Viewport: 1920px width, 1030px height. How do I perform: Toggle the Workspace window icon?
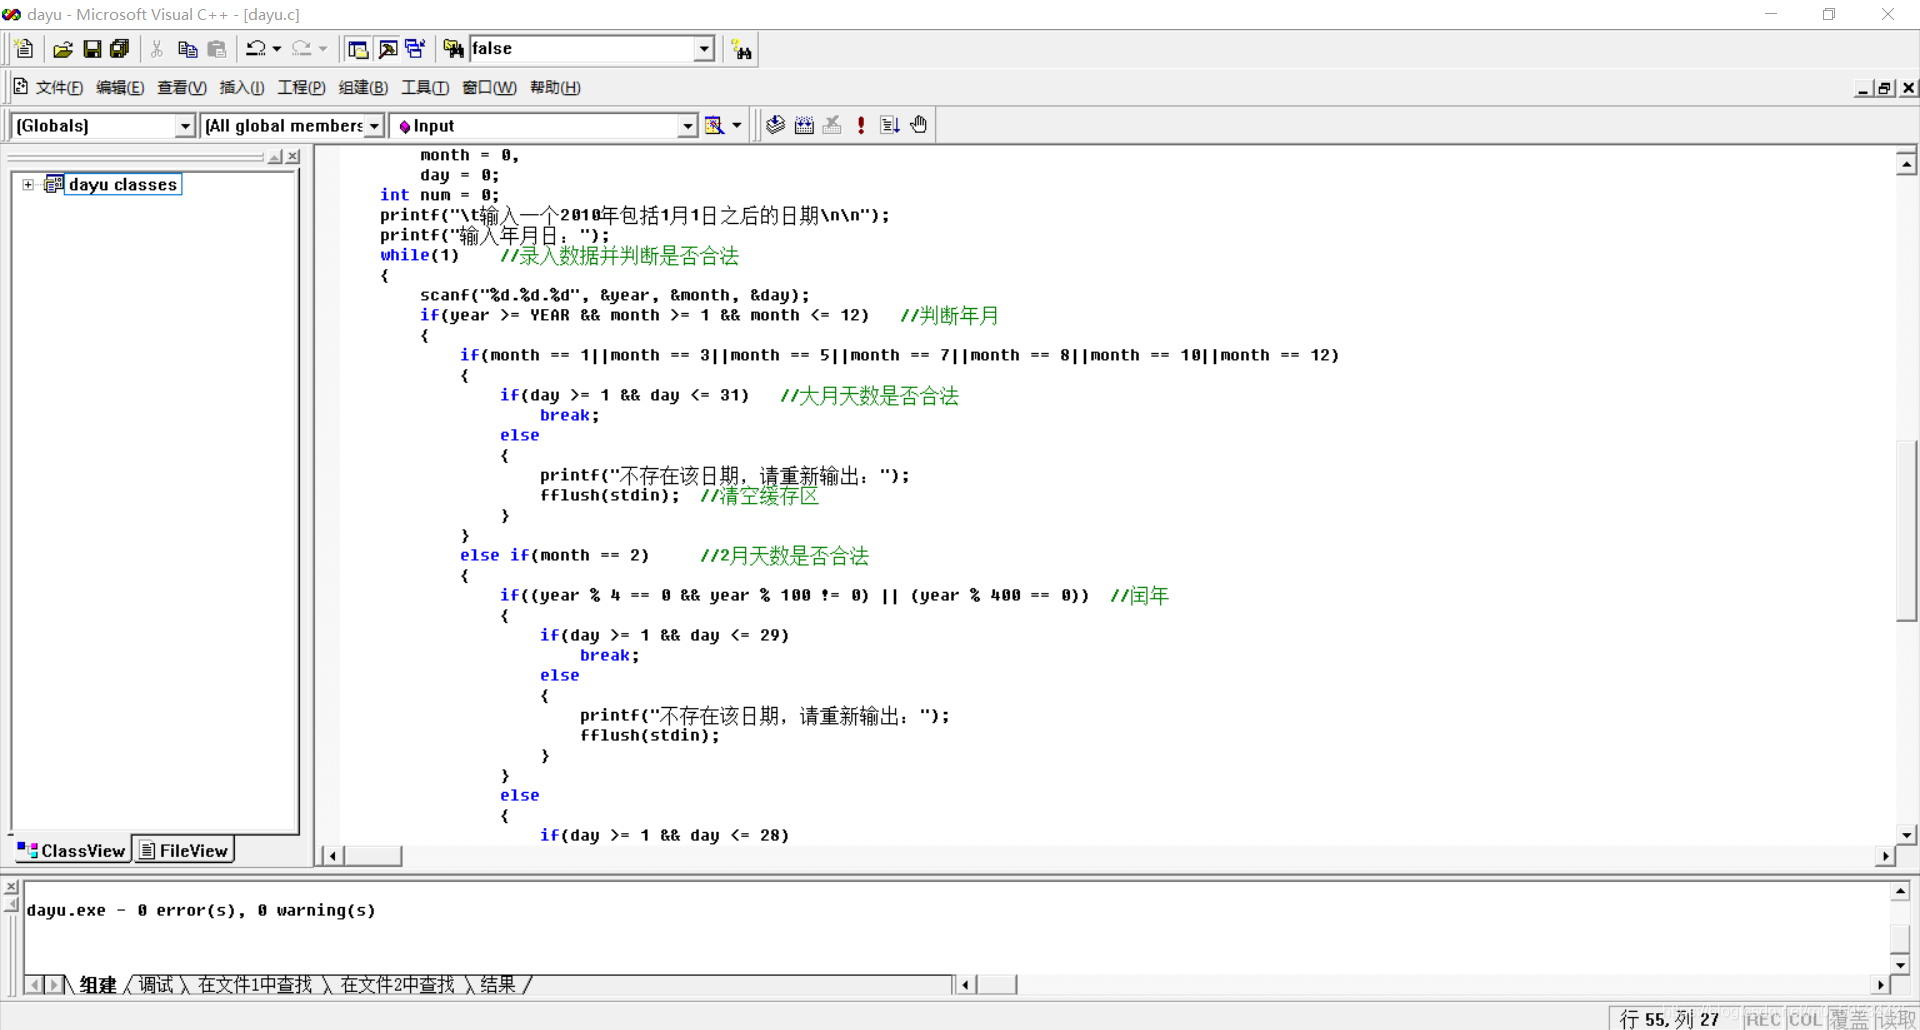(x=358, y=49)
